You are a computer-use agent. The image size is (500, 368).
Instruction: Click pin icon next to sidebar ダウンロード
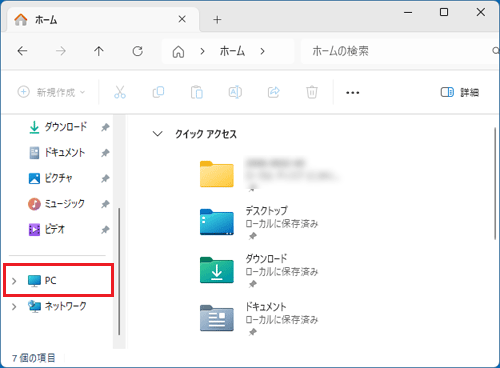point(105,127)
